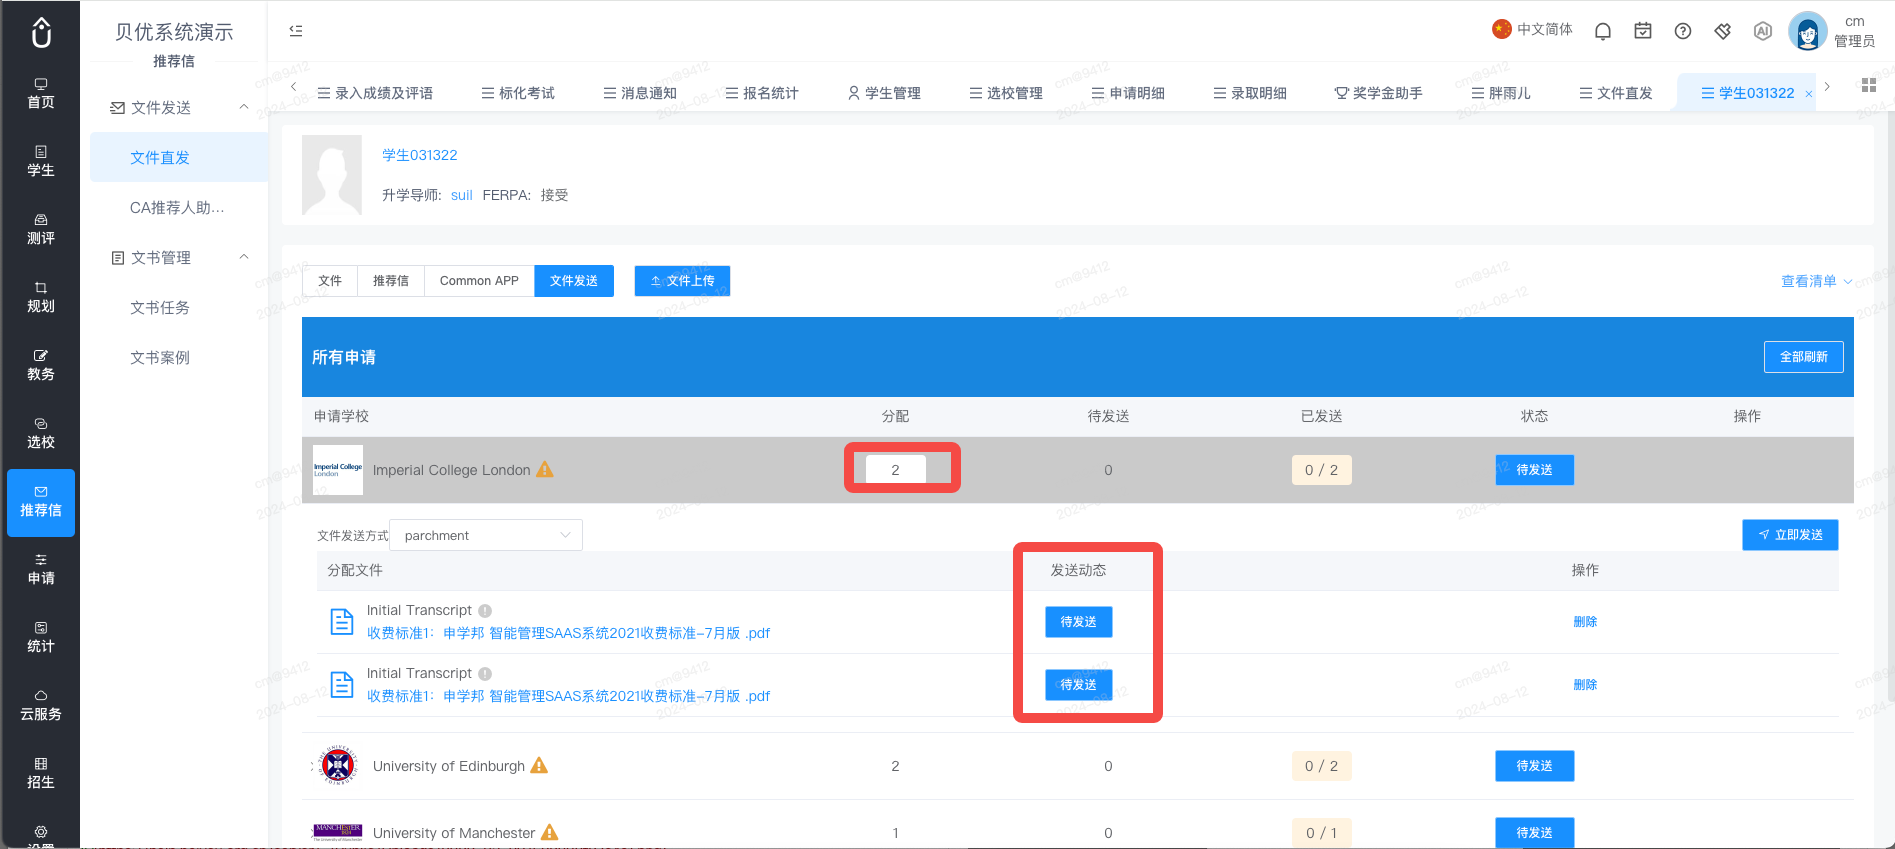Click the 立即发送 button
This screenshot has width=1895, height=849.
pos(1790,535)
